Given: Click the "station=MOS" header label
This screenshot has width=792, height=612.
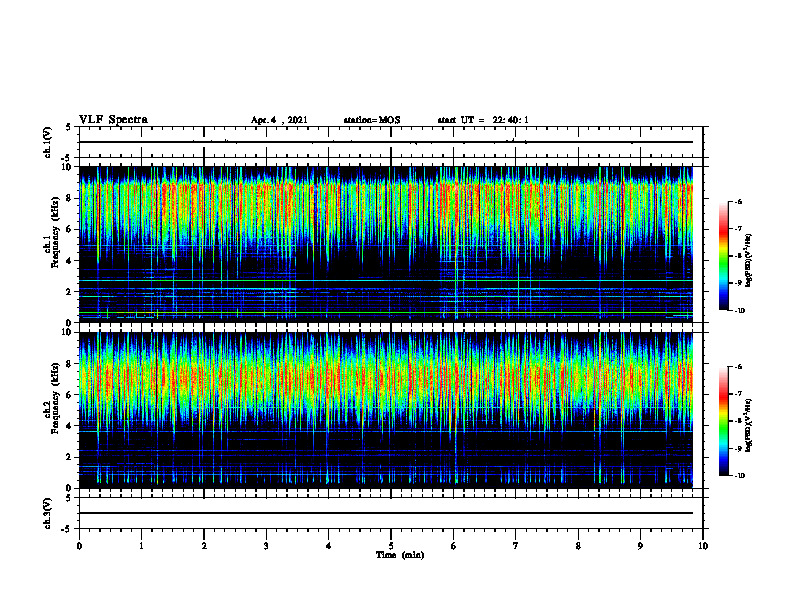Looking at the screenshot, I should (x=372, y=120).
